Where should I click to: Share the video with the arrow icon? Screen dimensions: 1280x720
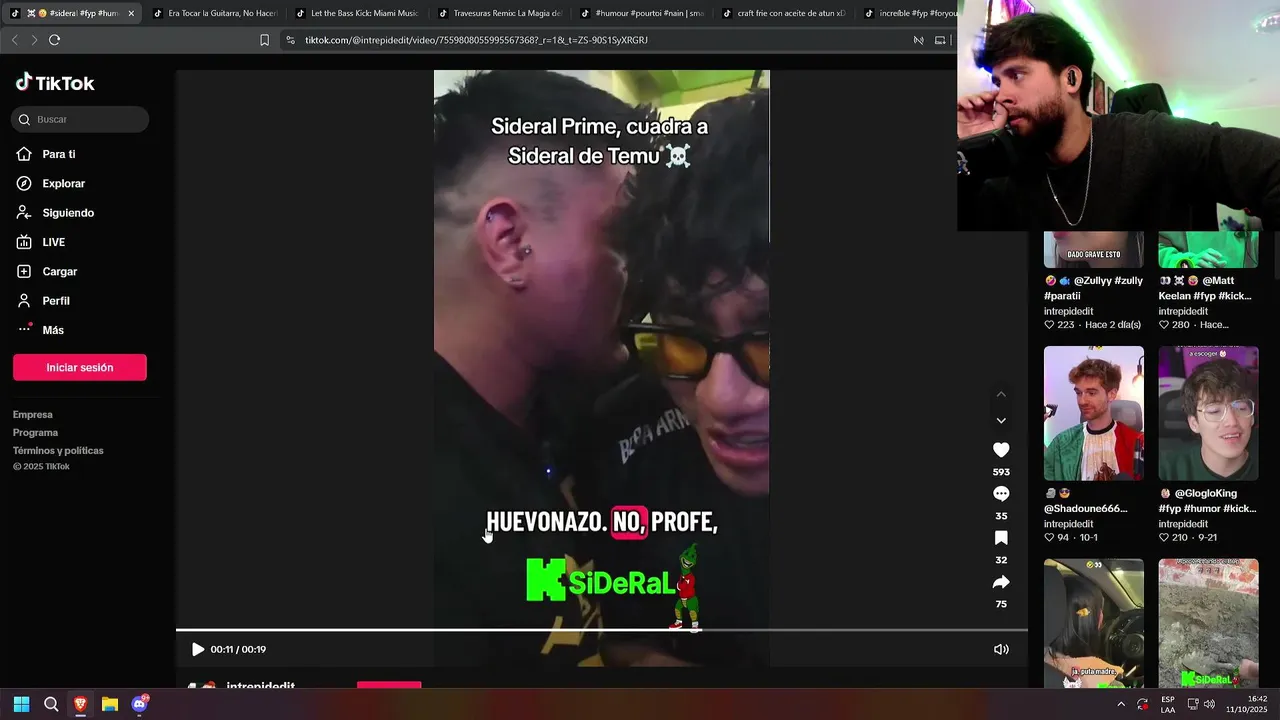click(1001, 582)
